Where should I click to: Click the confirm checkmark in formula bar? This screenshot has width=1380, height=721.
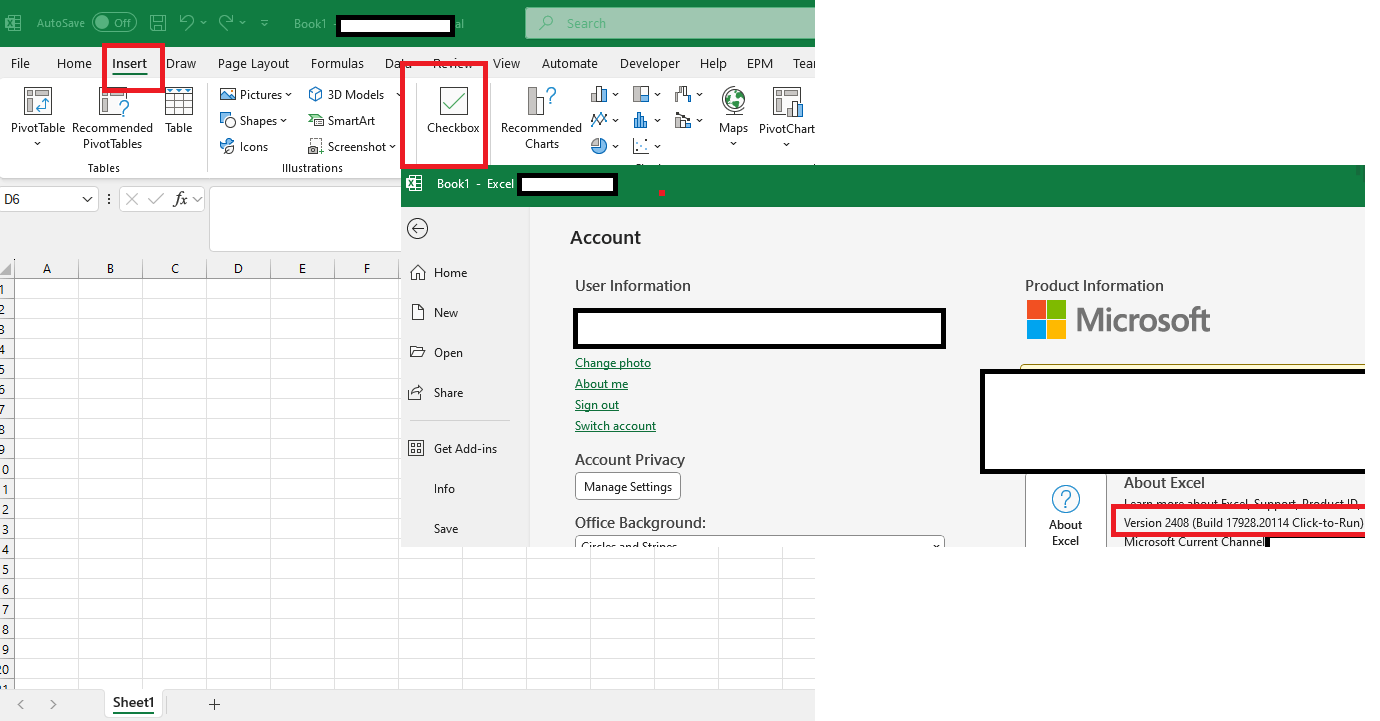155,199
